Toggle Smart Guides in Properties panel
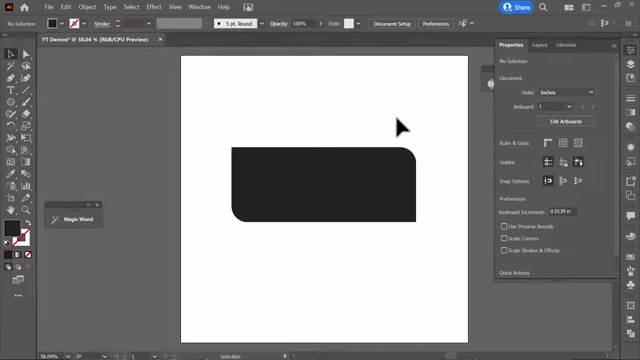This screenshot has height=360, width=640. coord(578,162)
